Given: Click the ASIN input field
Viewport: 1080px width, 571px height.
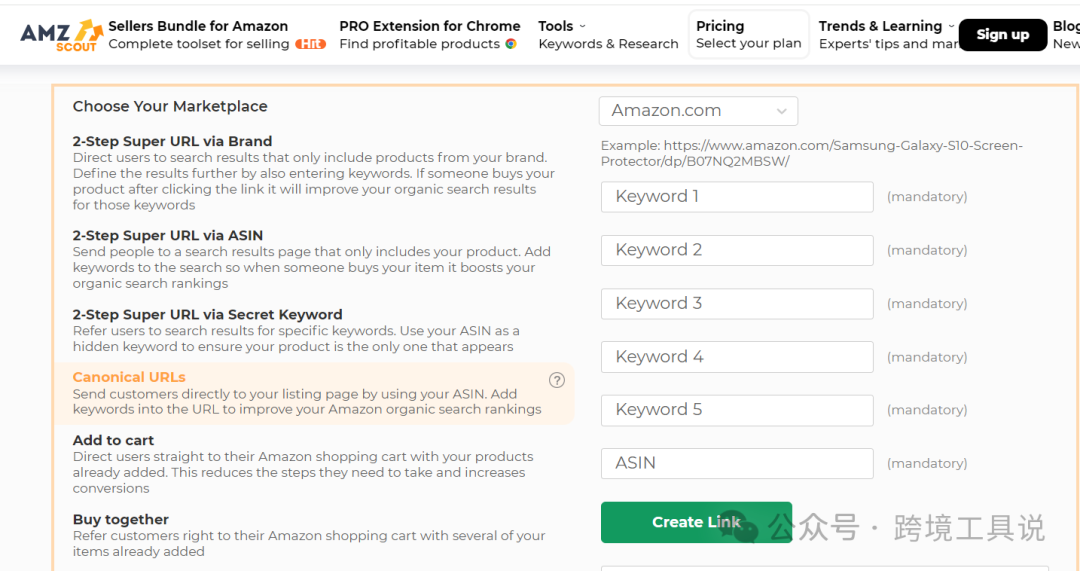Looking at the screenshot, I should pos(737,464).
